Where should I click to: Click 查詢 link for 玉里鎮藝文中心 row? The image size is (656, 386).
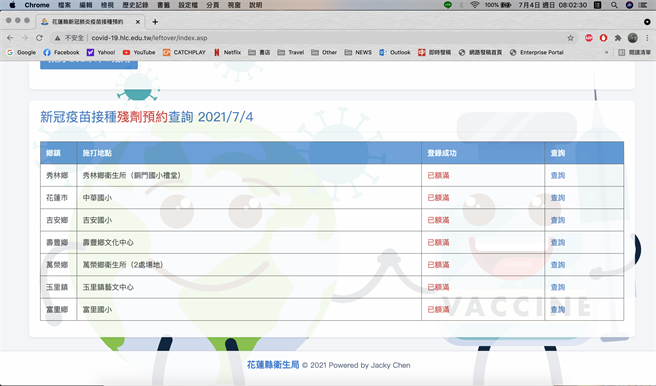coord(558,287)
